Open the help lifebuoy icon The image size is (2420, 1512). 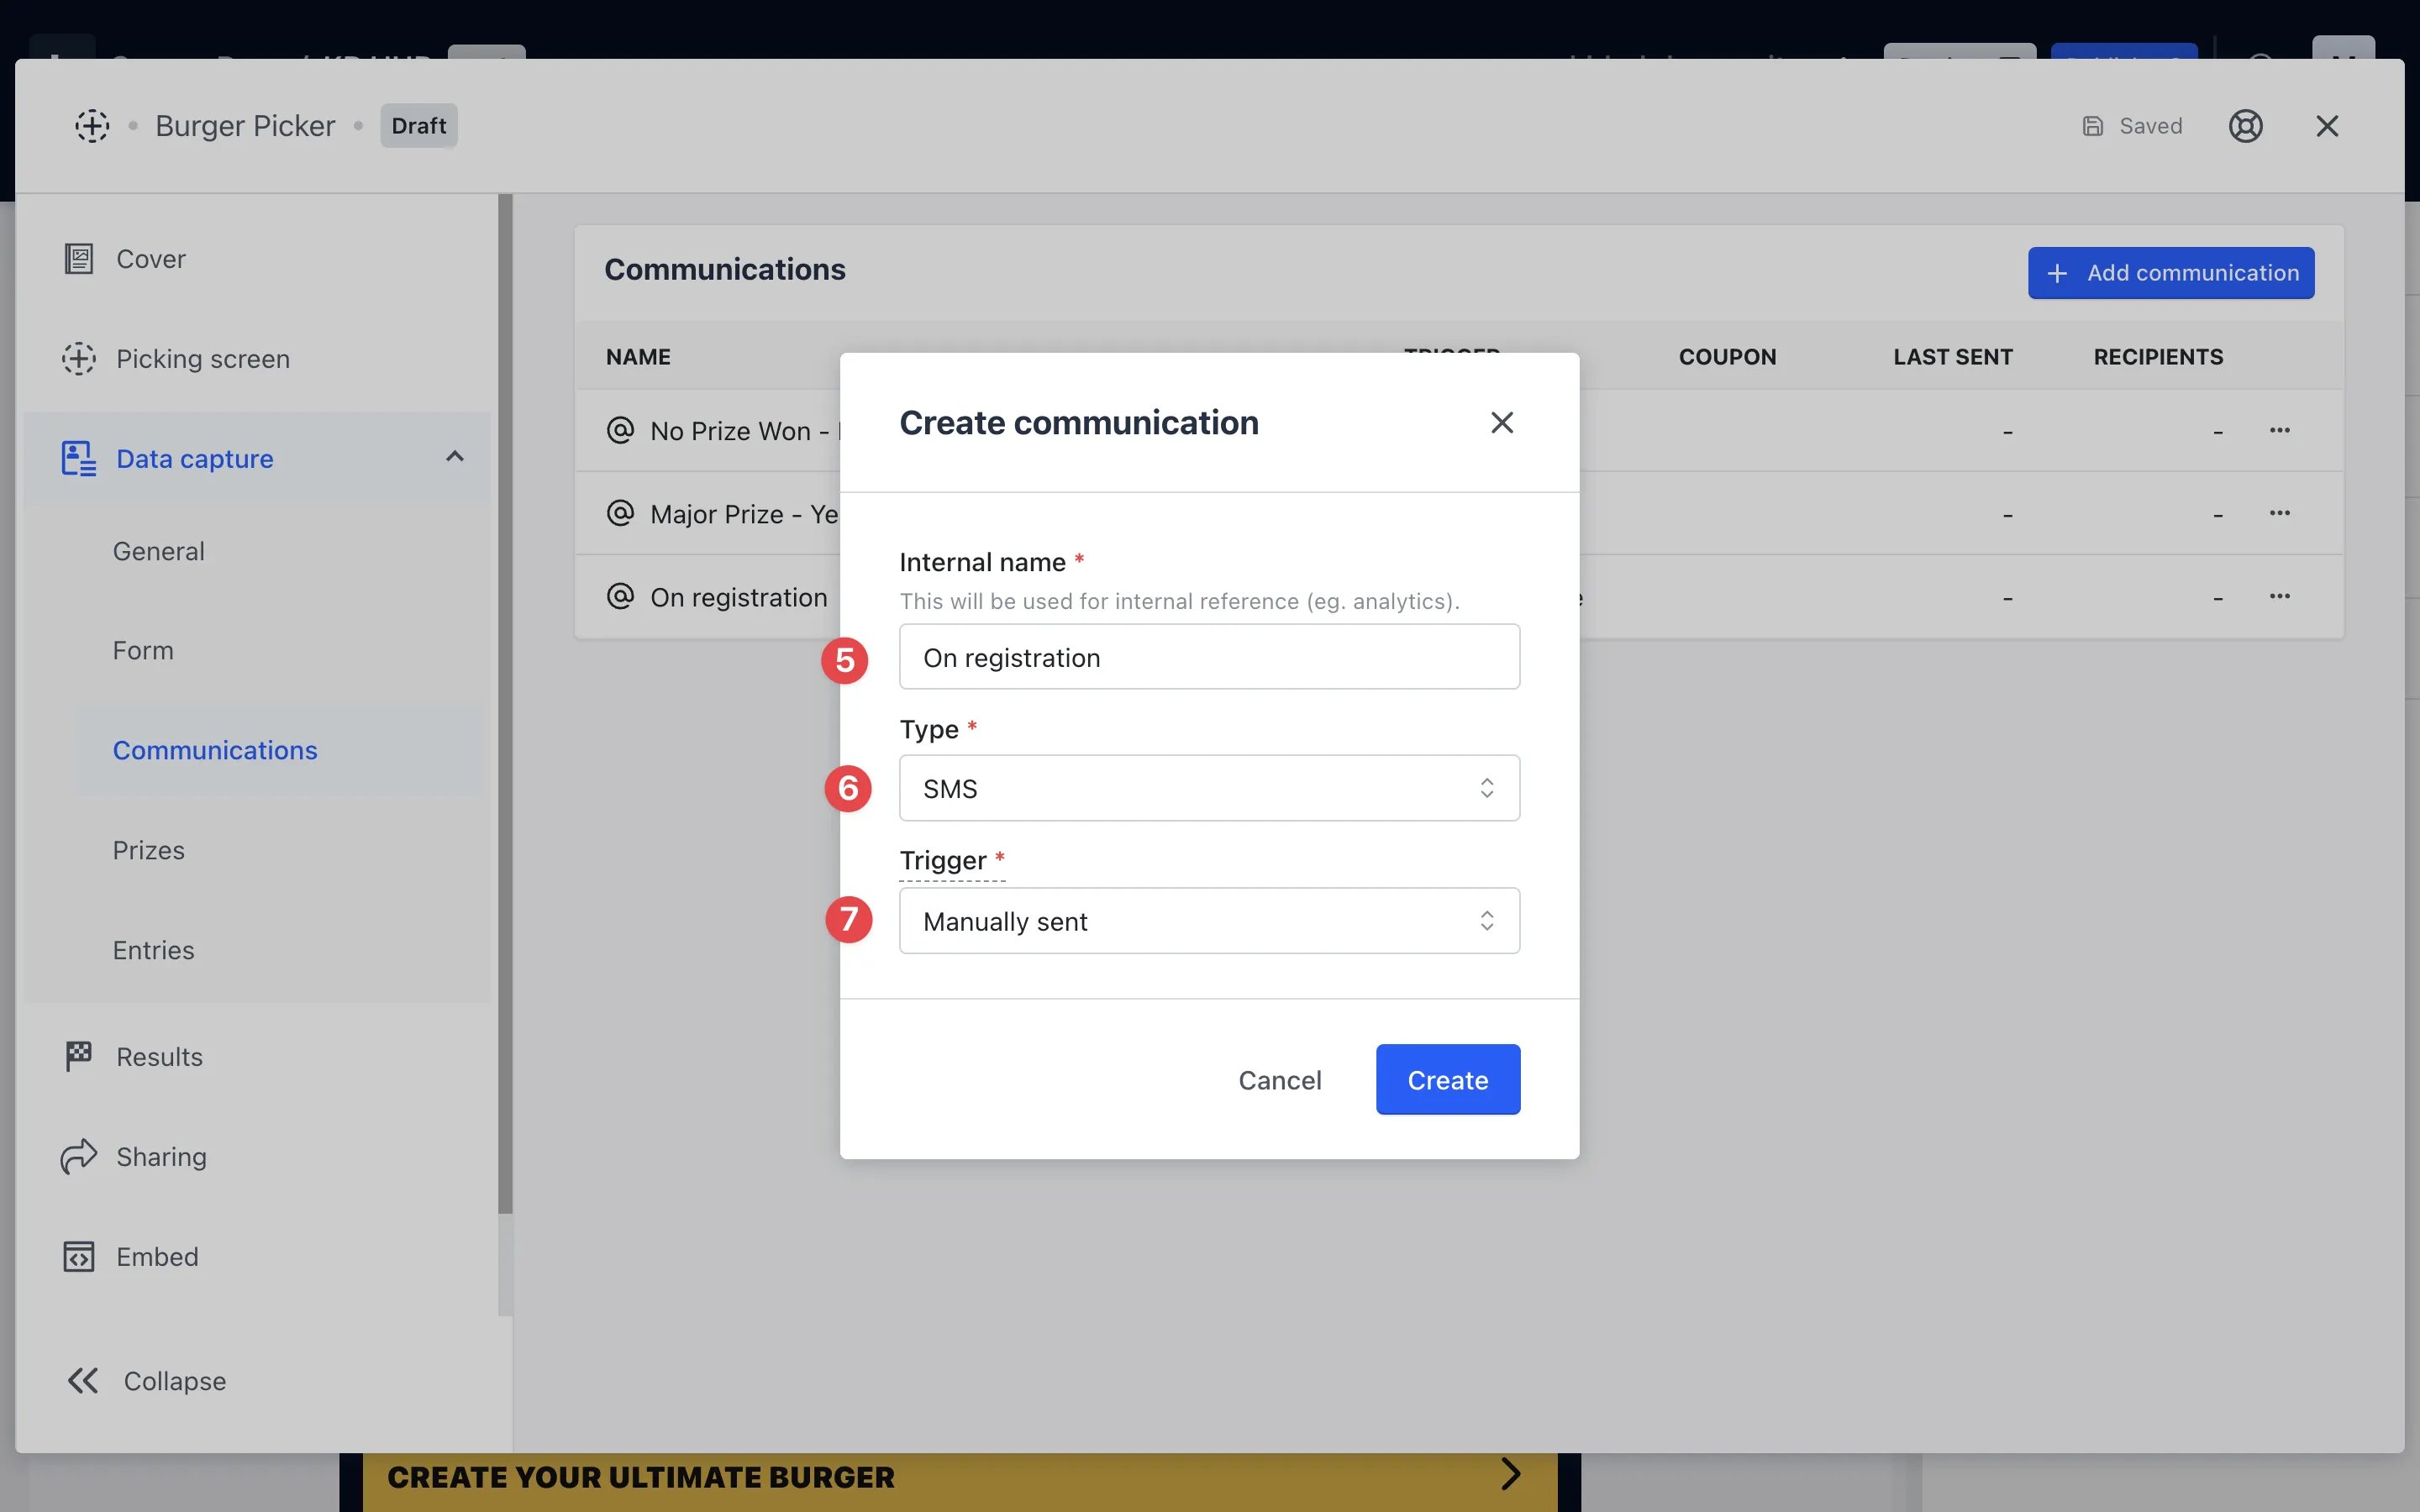(x=2245, y=126)
